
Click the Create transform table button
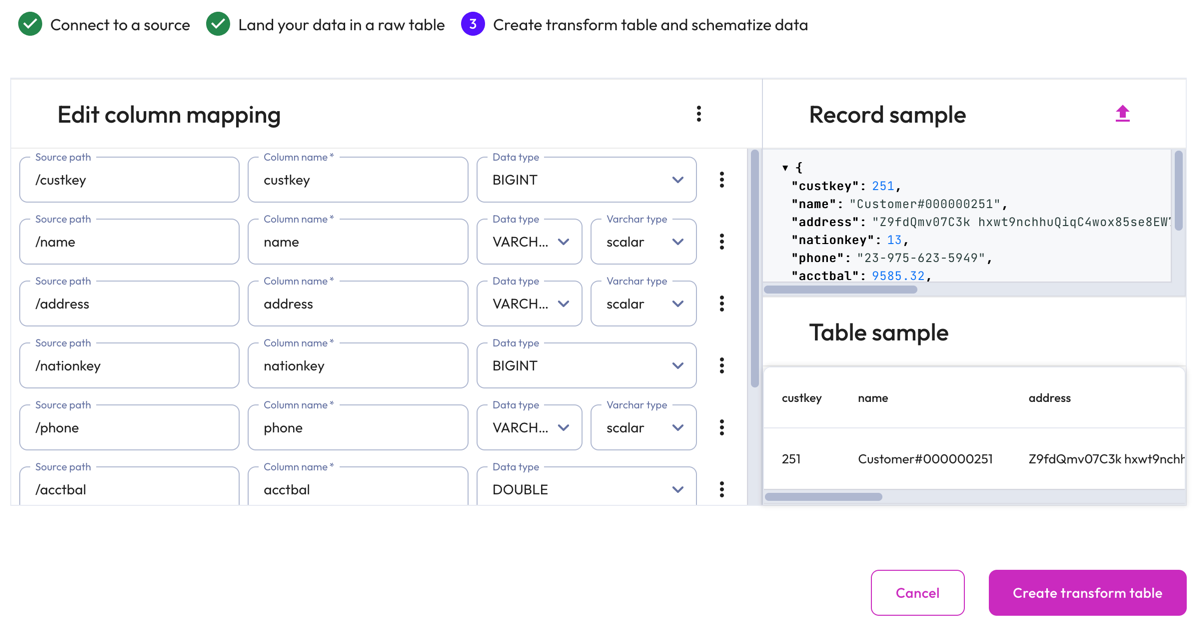tap(1087, 592)
